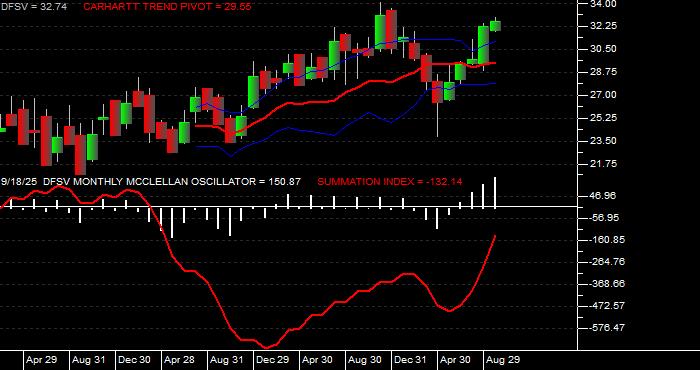This screenshot has width=700, height=370.
Task: Click the 32.25 price axis value
Action: point(603,26)
